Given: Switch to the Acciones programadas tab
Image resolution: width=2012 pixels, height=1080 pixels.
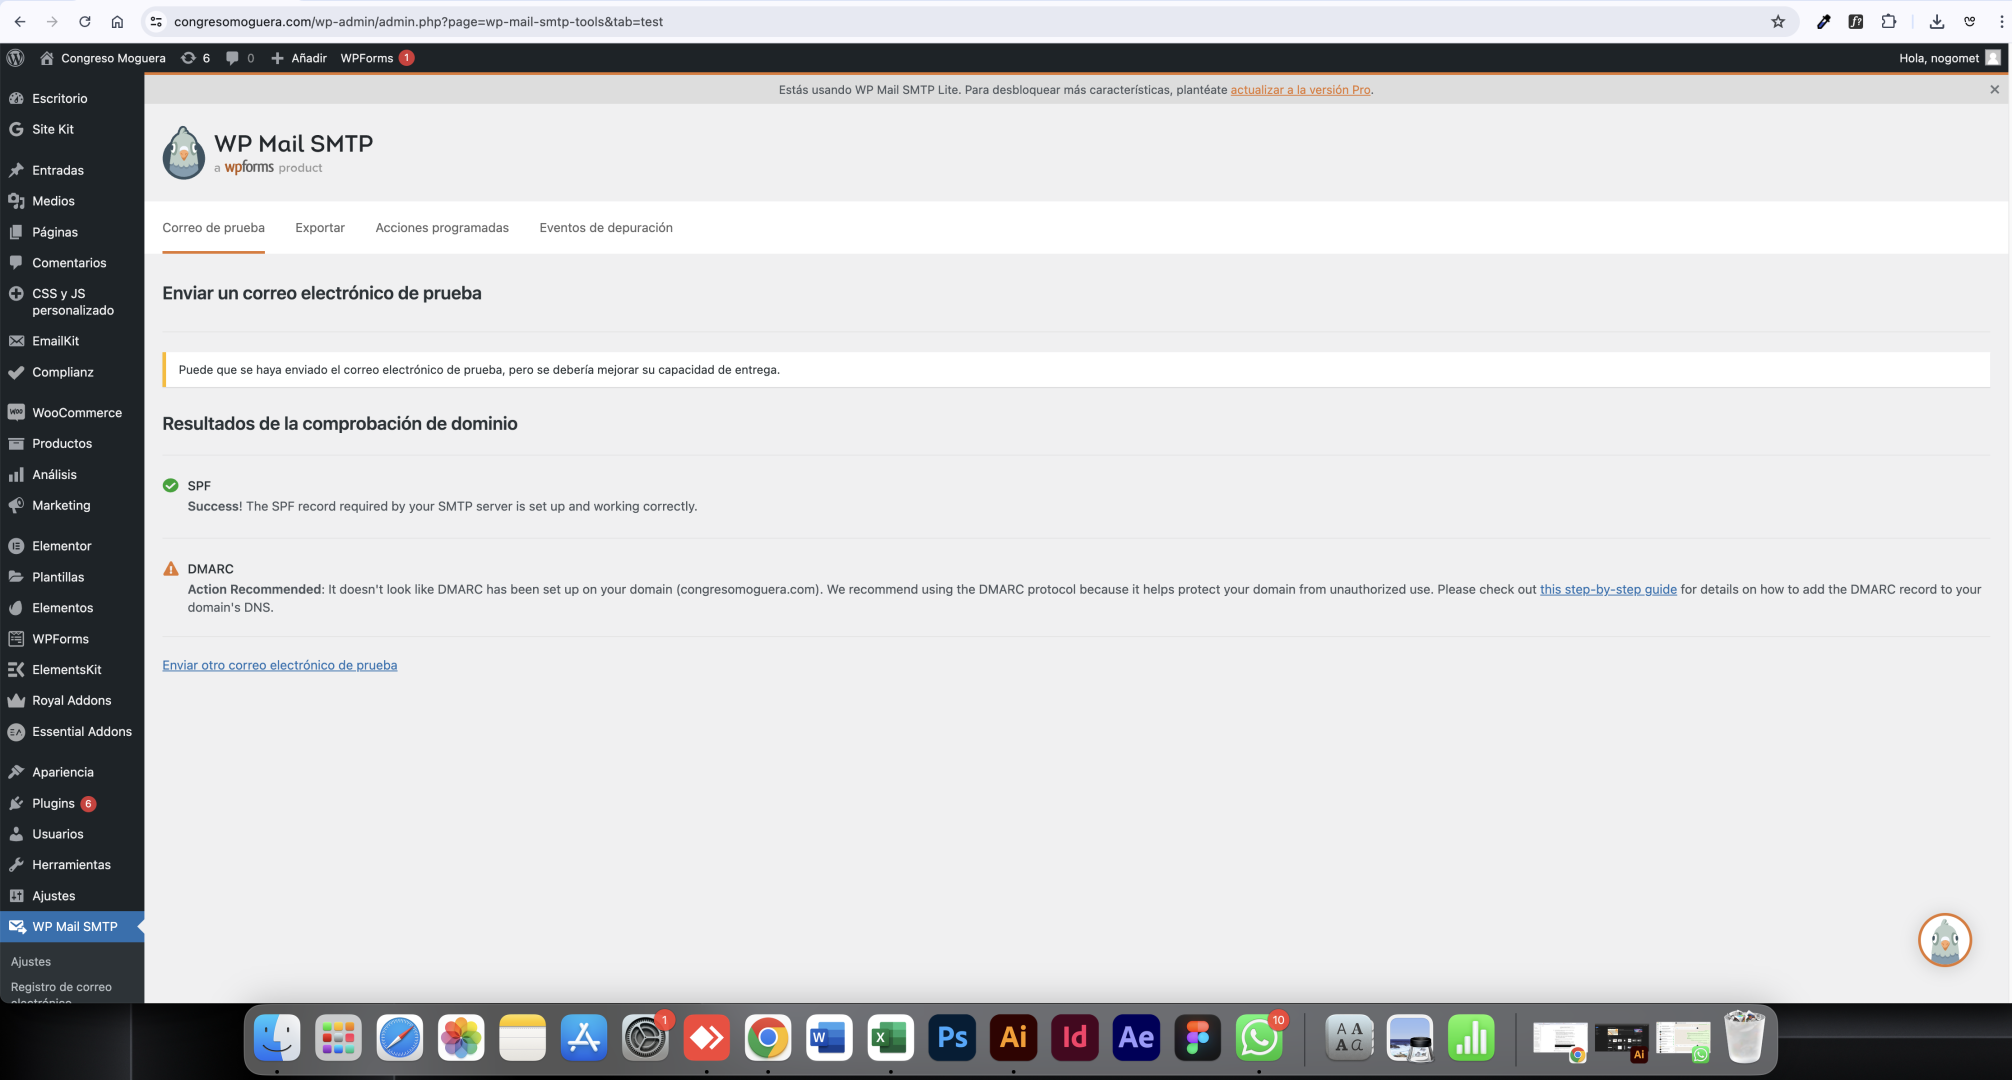Looking at the screenshot, I should point(442,228).
